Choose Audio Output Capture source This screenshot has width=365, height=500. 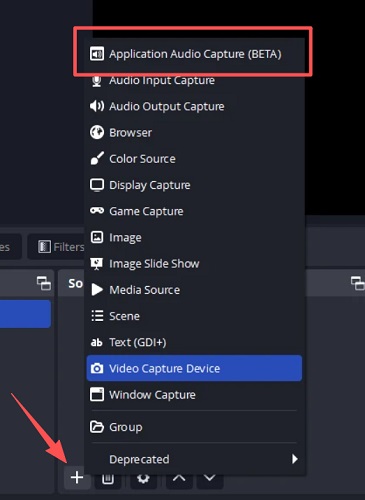pos(194,106)
